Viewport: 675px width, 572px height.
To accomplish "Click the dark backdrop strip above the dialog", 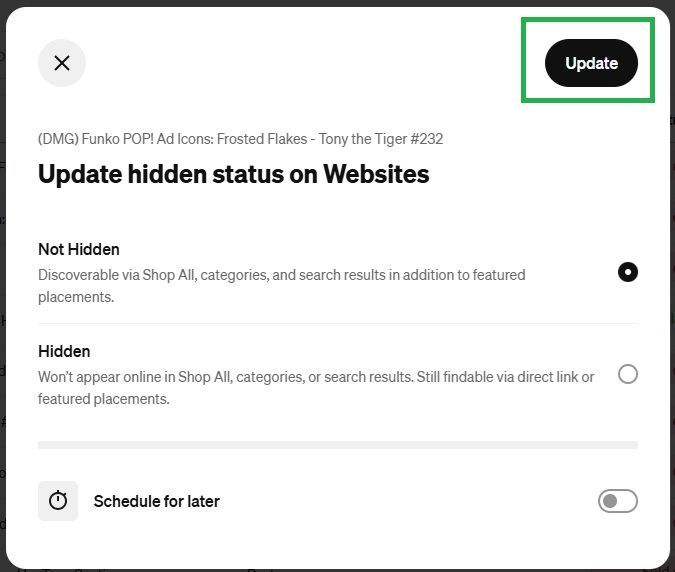I will click(338, 3).
